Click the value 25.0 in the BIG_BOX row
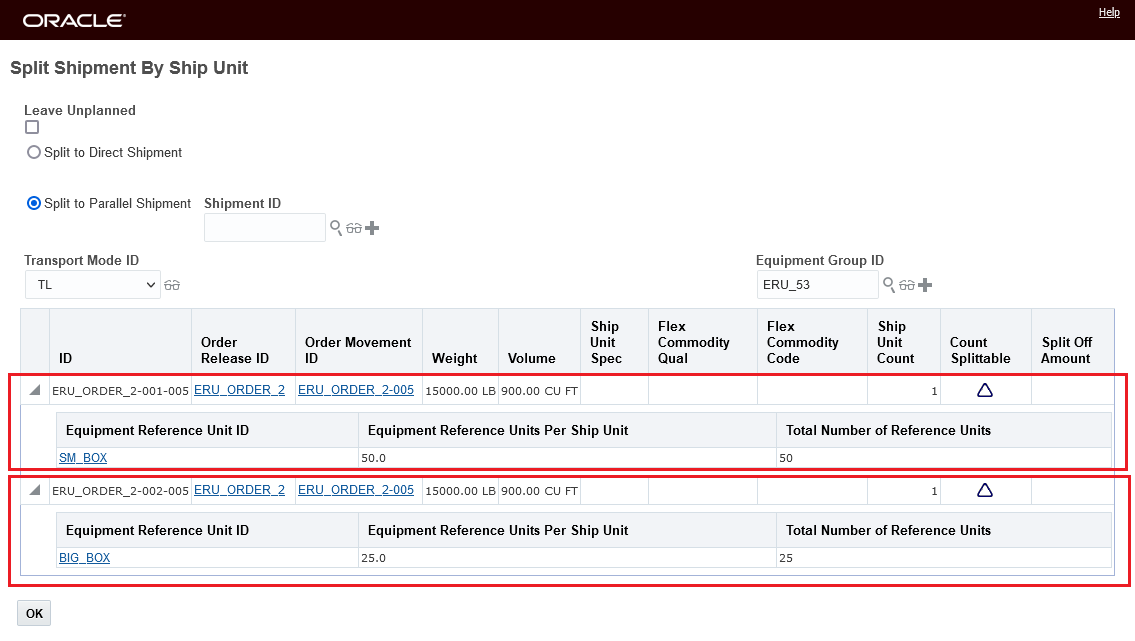The image size is (1135, 641). click(374, 558)
